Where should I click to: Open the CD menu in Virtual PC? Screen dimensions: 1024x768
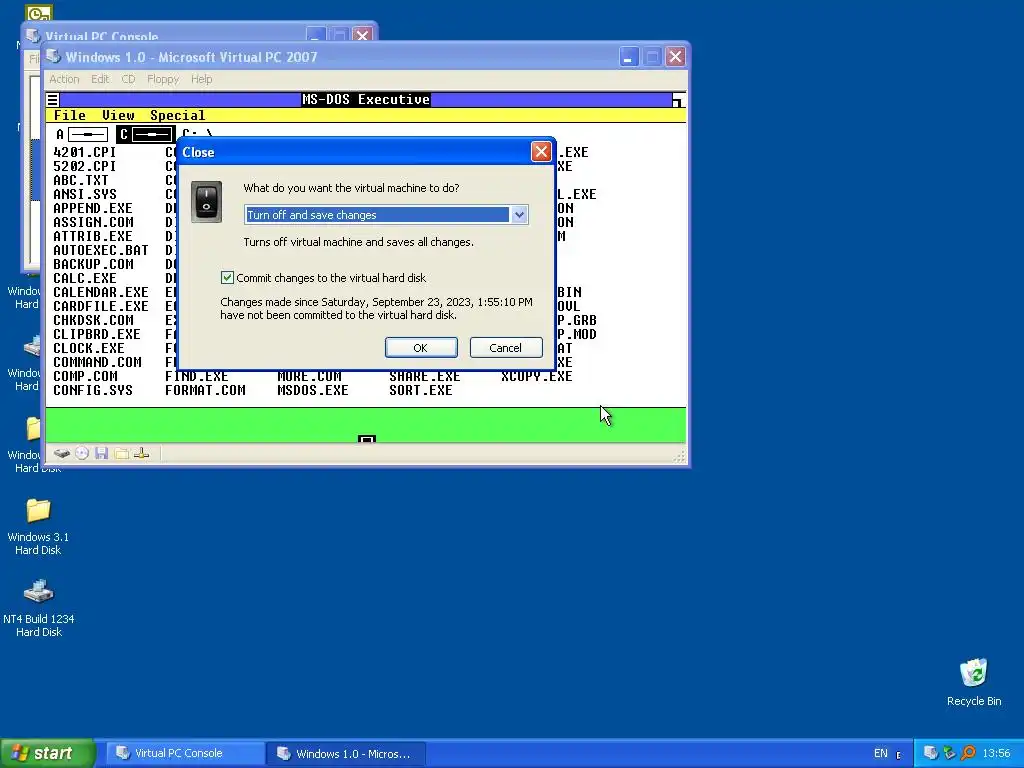pyautogui.click(x=128, y=79)
